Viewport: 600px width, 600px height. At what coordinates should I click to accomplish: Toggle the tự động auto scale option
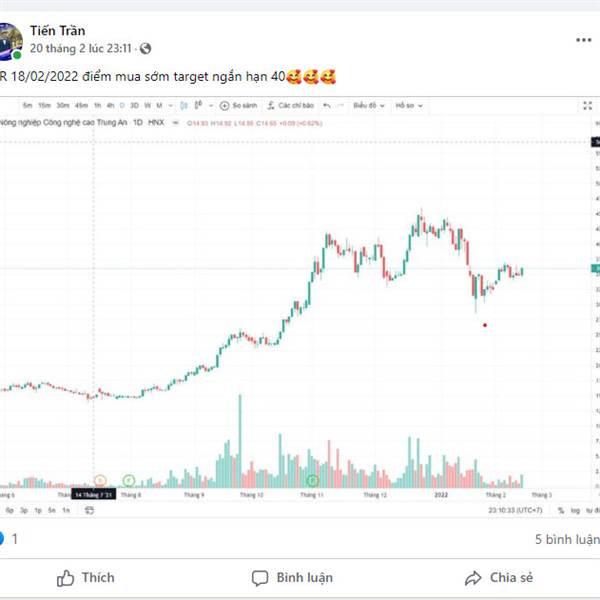(x=591, y=510)
